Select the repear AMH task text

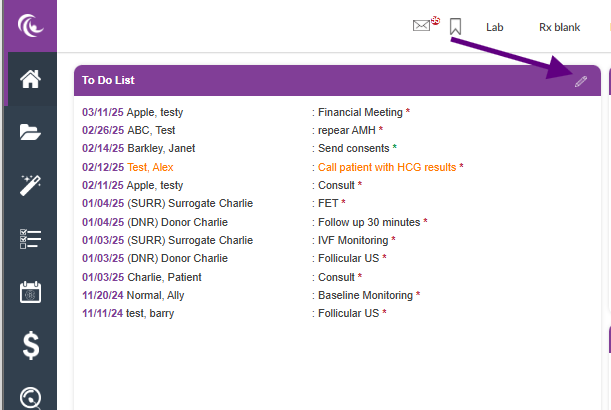click(347, 130)
